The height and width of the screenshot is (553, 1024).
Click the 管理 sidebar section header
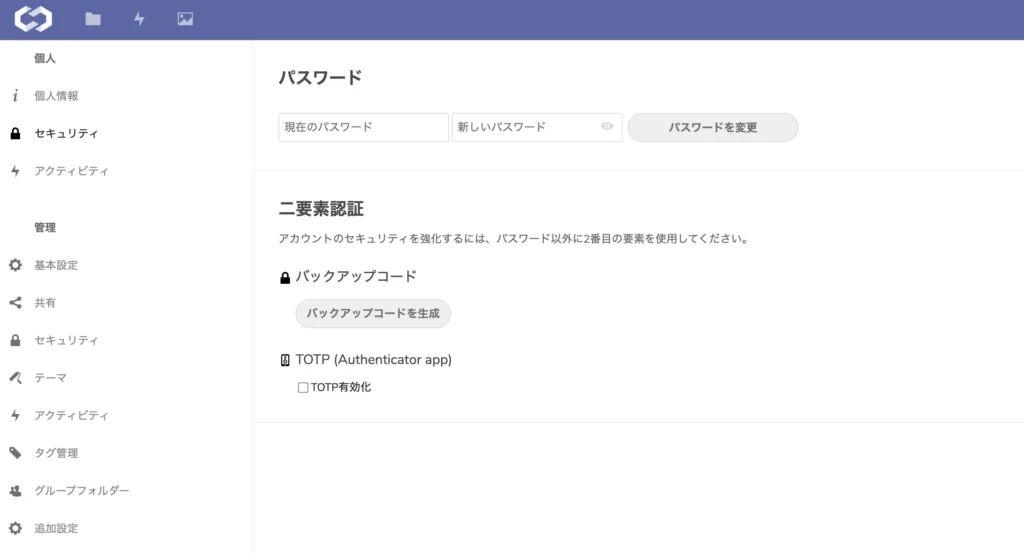(x=45, y=228)
